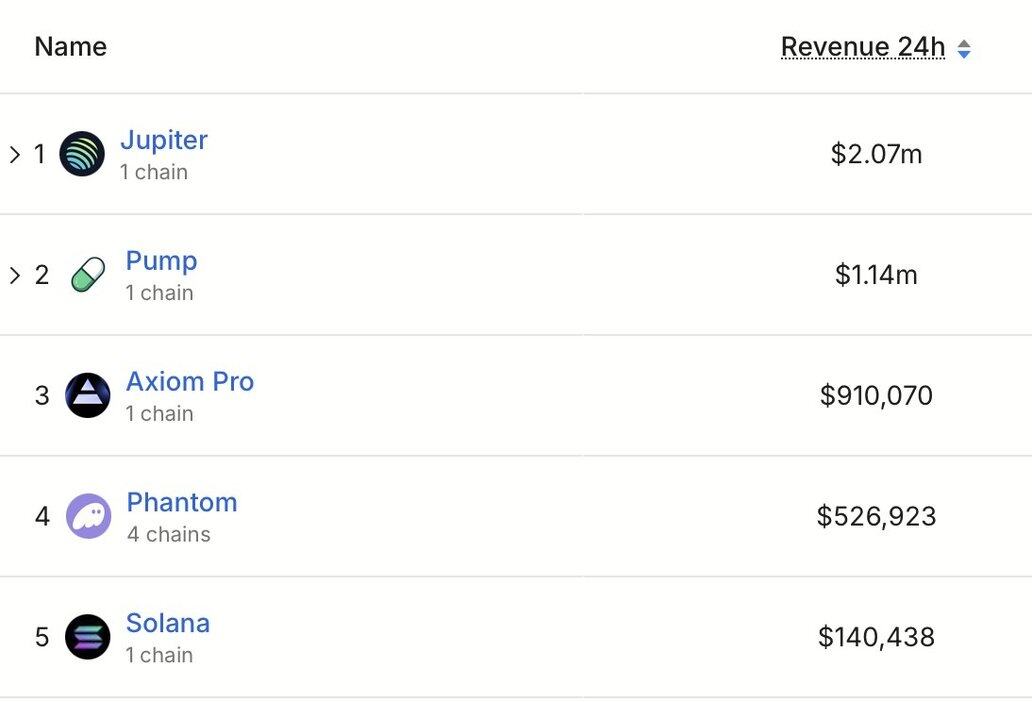Screen dimensions: 1032x702
Task: Expand the Jupiter row chevron
Action: [15, 154]
